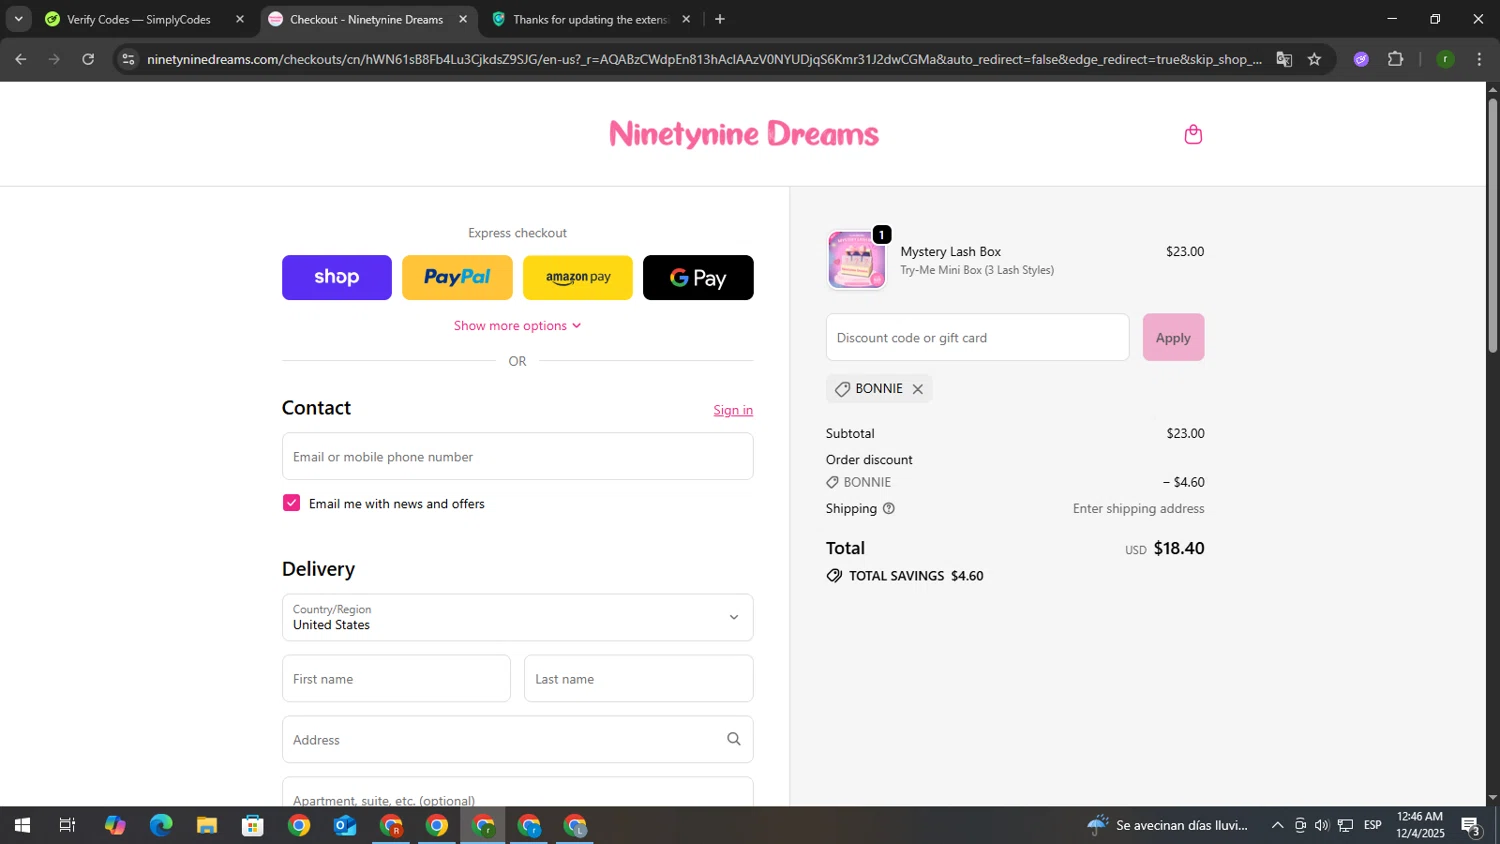Pay with Amazon Pay button
The width and height of the screenshot is (1500, 844).
pyautogui.click(x=578, y=277)
